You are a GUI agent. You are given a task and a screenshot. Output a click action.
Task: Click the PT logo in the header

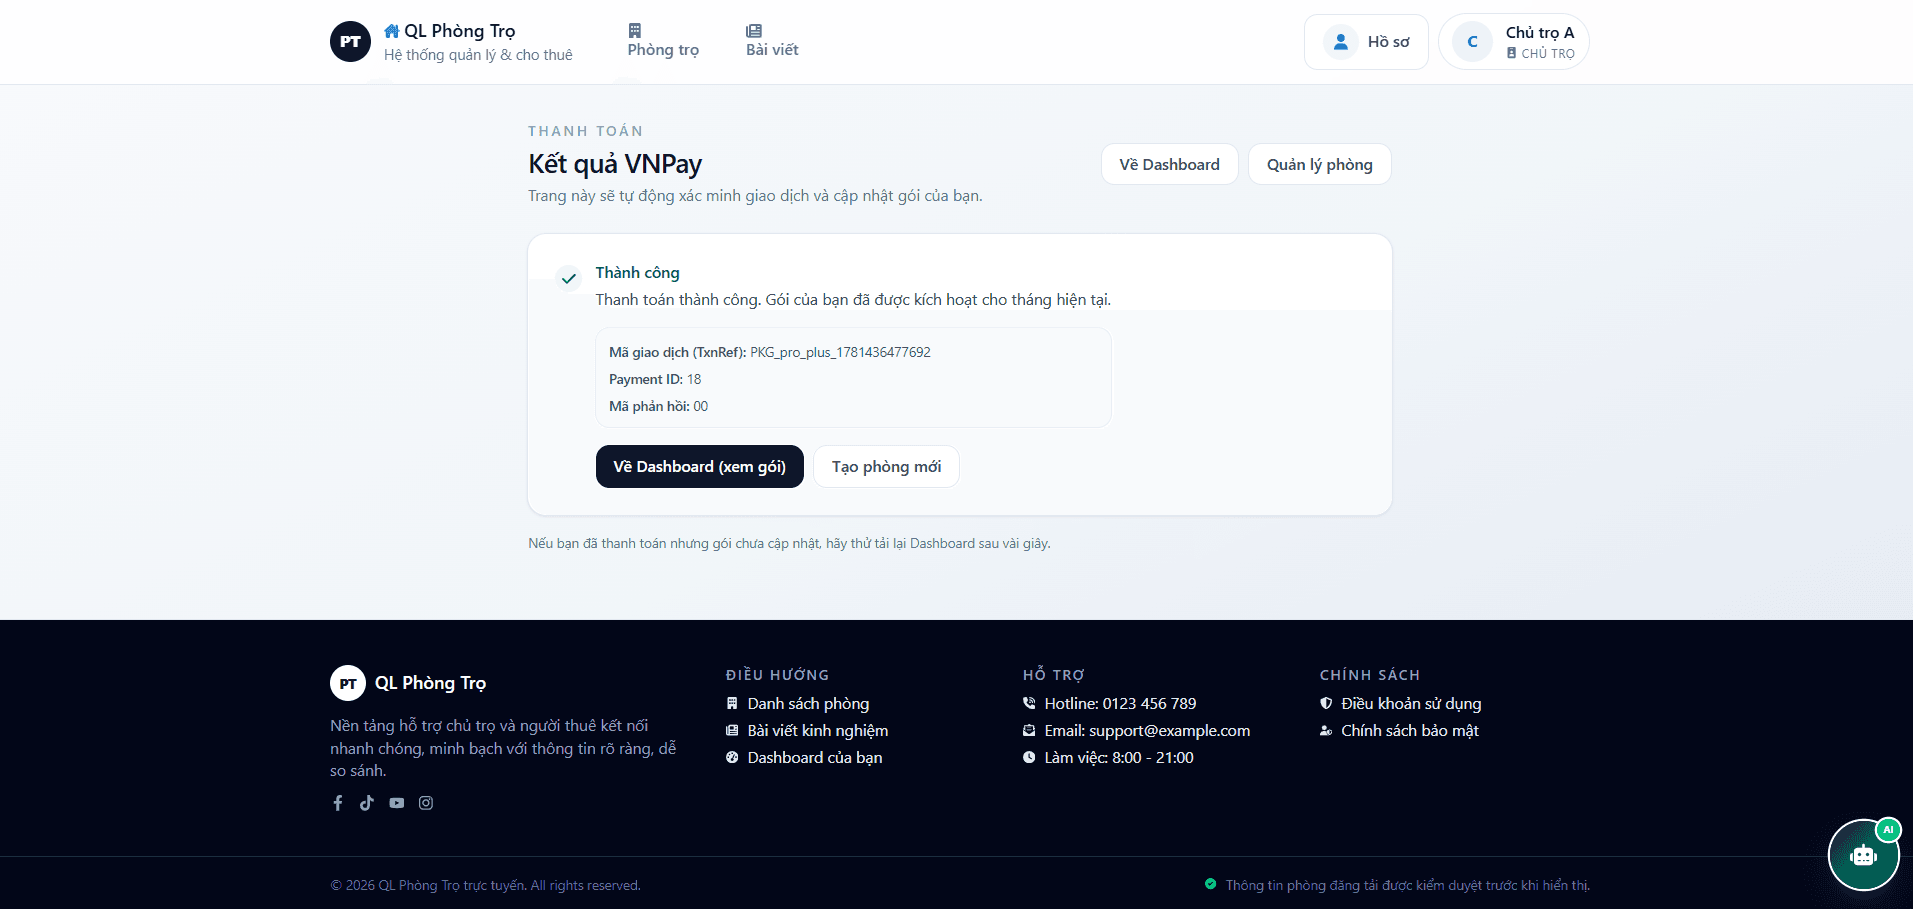point(350,42)
